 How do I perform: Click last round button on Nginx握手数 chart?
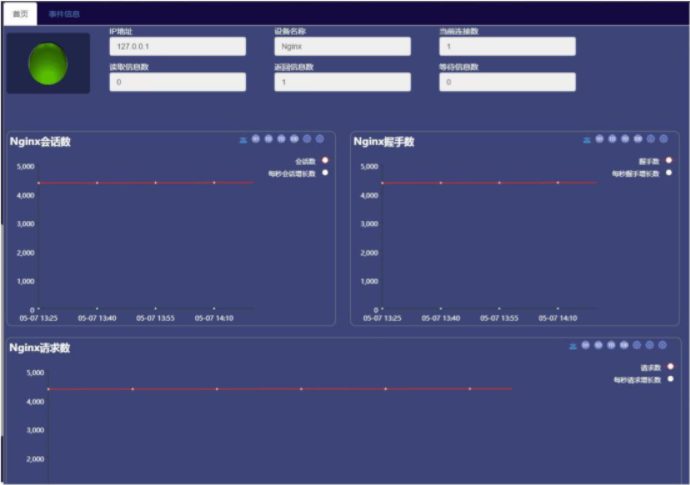coord(664,139)
